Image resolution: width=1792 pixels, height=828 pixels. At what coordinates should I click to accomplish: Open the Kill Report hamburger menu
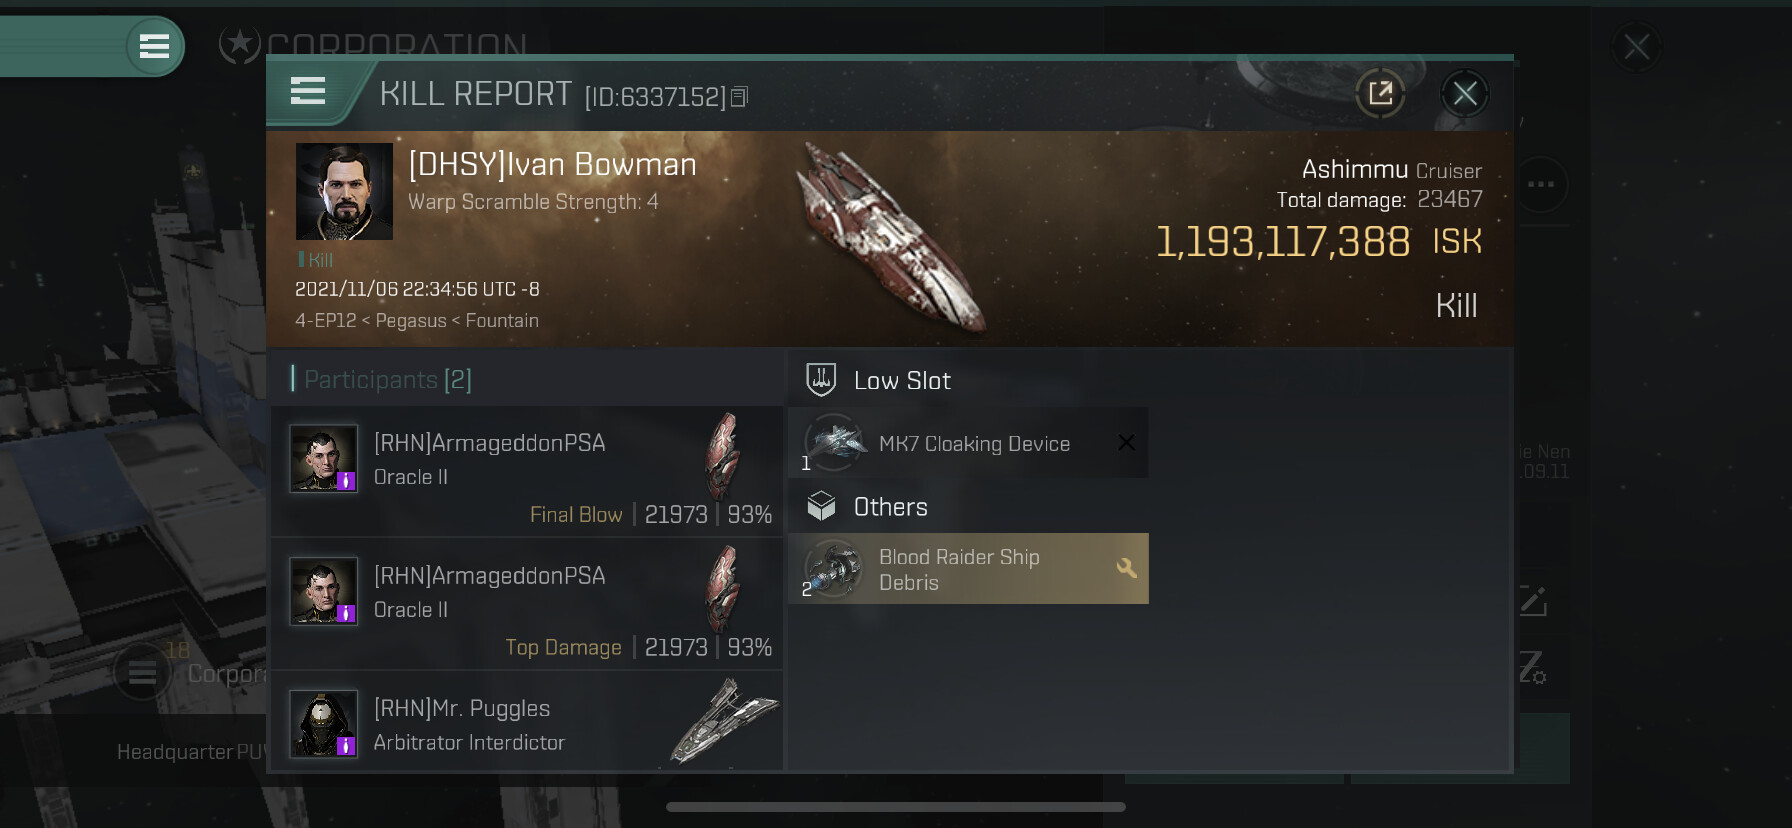coord(308,92)
